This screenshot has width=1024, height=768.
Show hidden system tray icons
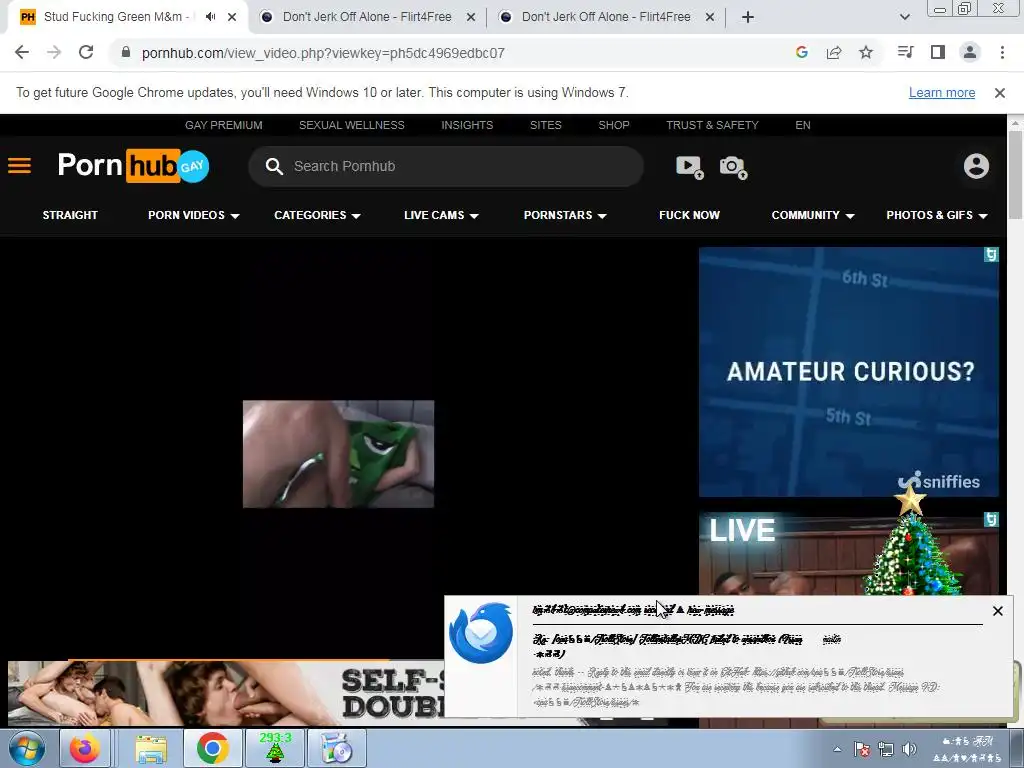point(837,749)
